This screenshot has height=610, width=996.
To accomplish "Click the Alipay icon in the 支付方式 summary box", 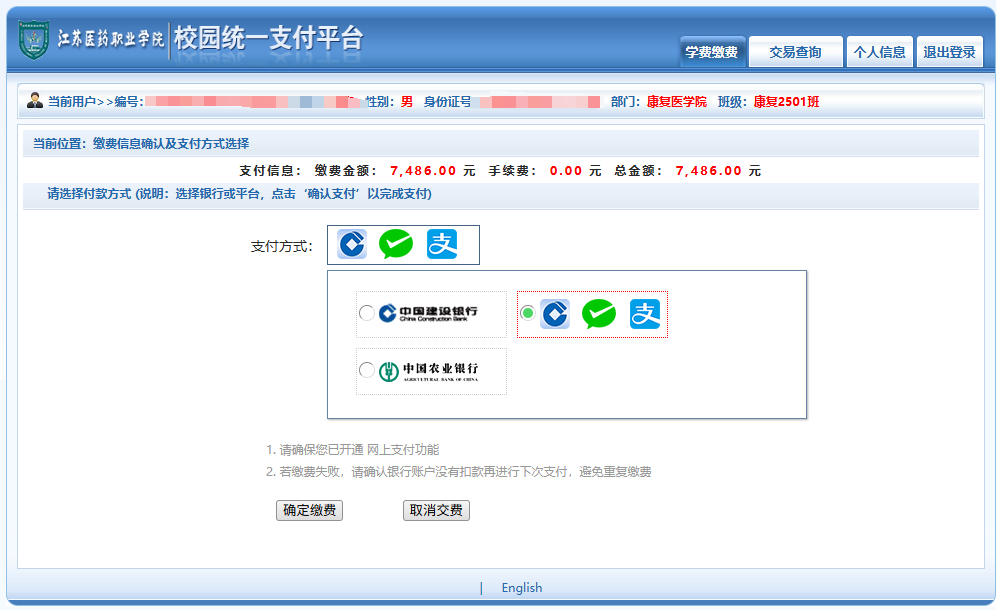I will [442, 245].
